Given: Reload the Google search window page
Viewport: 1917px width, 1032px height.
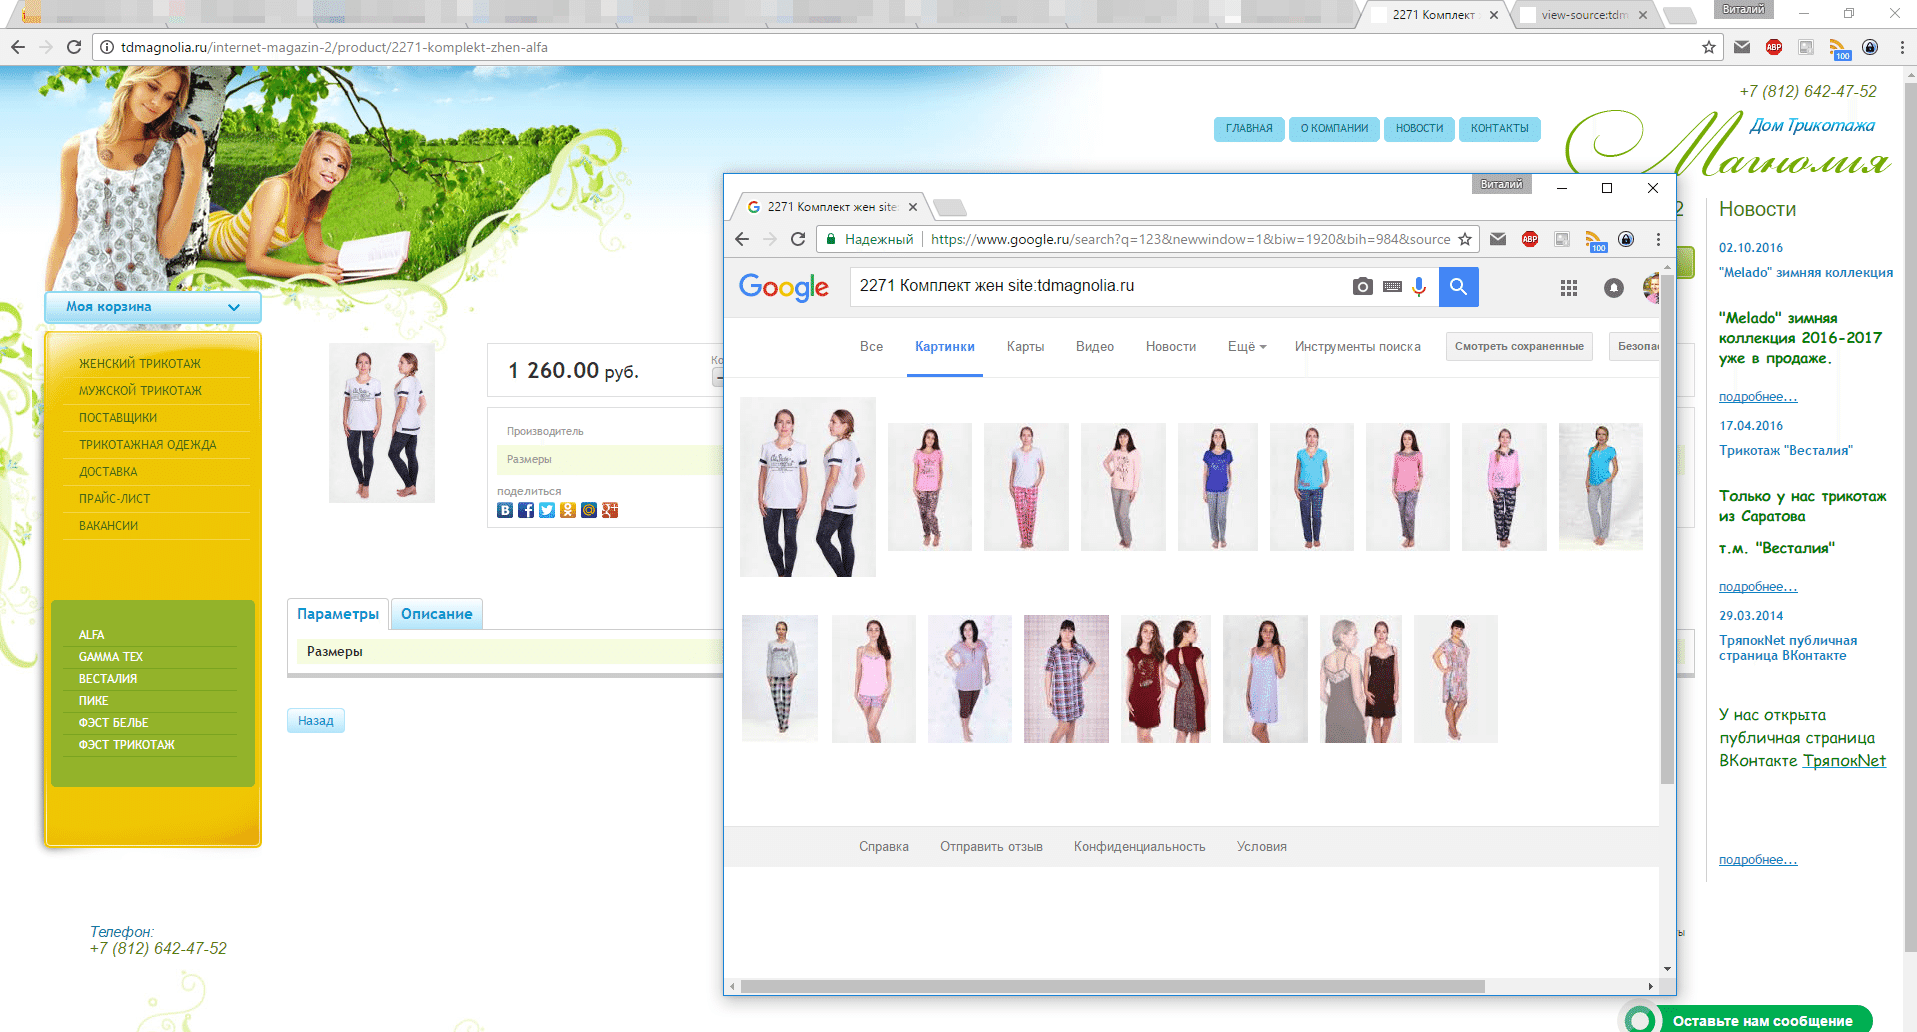Looking at the screenshot, I should (x=797, y=239).
